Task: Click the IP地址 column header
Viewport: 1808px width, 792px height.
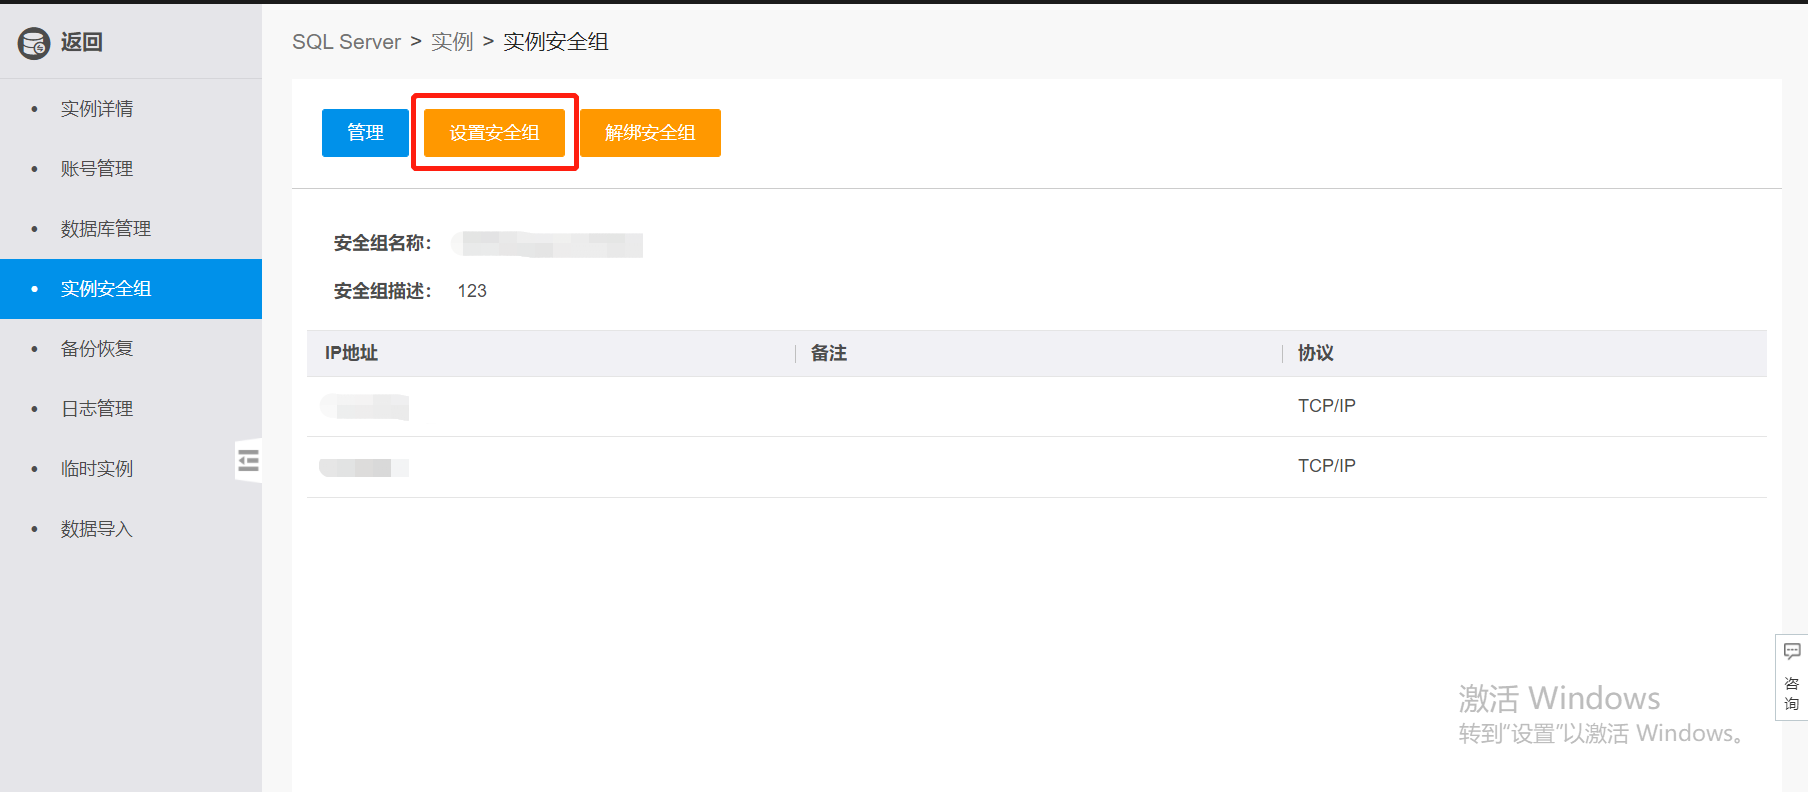Action: 351,353
